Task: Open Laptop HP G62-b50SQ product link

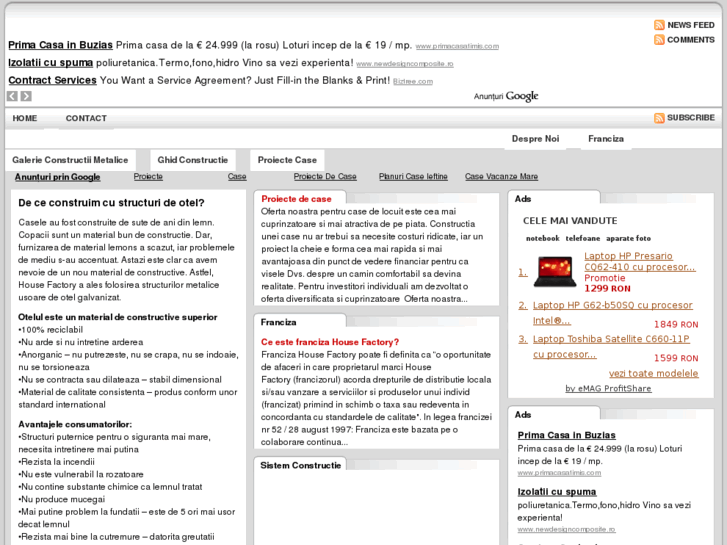Action: [x=612, y=313]
